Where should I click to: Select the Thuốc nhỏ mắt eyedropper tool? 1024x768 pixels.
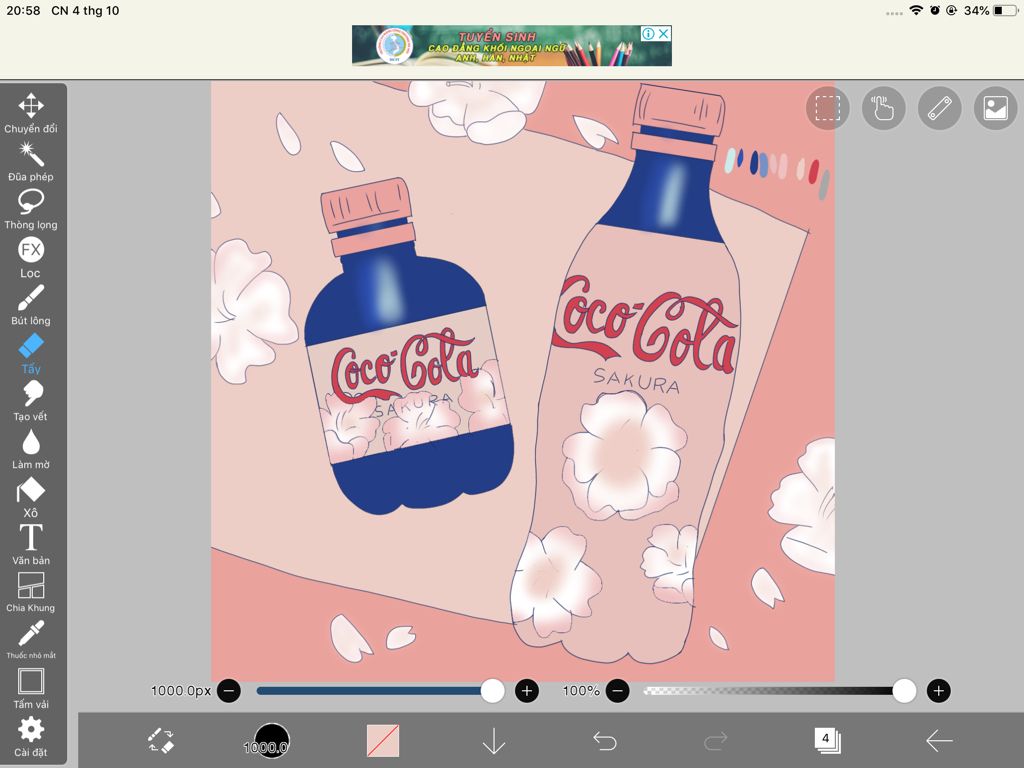[x=31, y=640]
